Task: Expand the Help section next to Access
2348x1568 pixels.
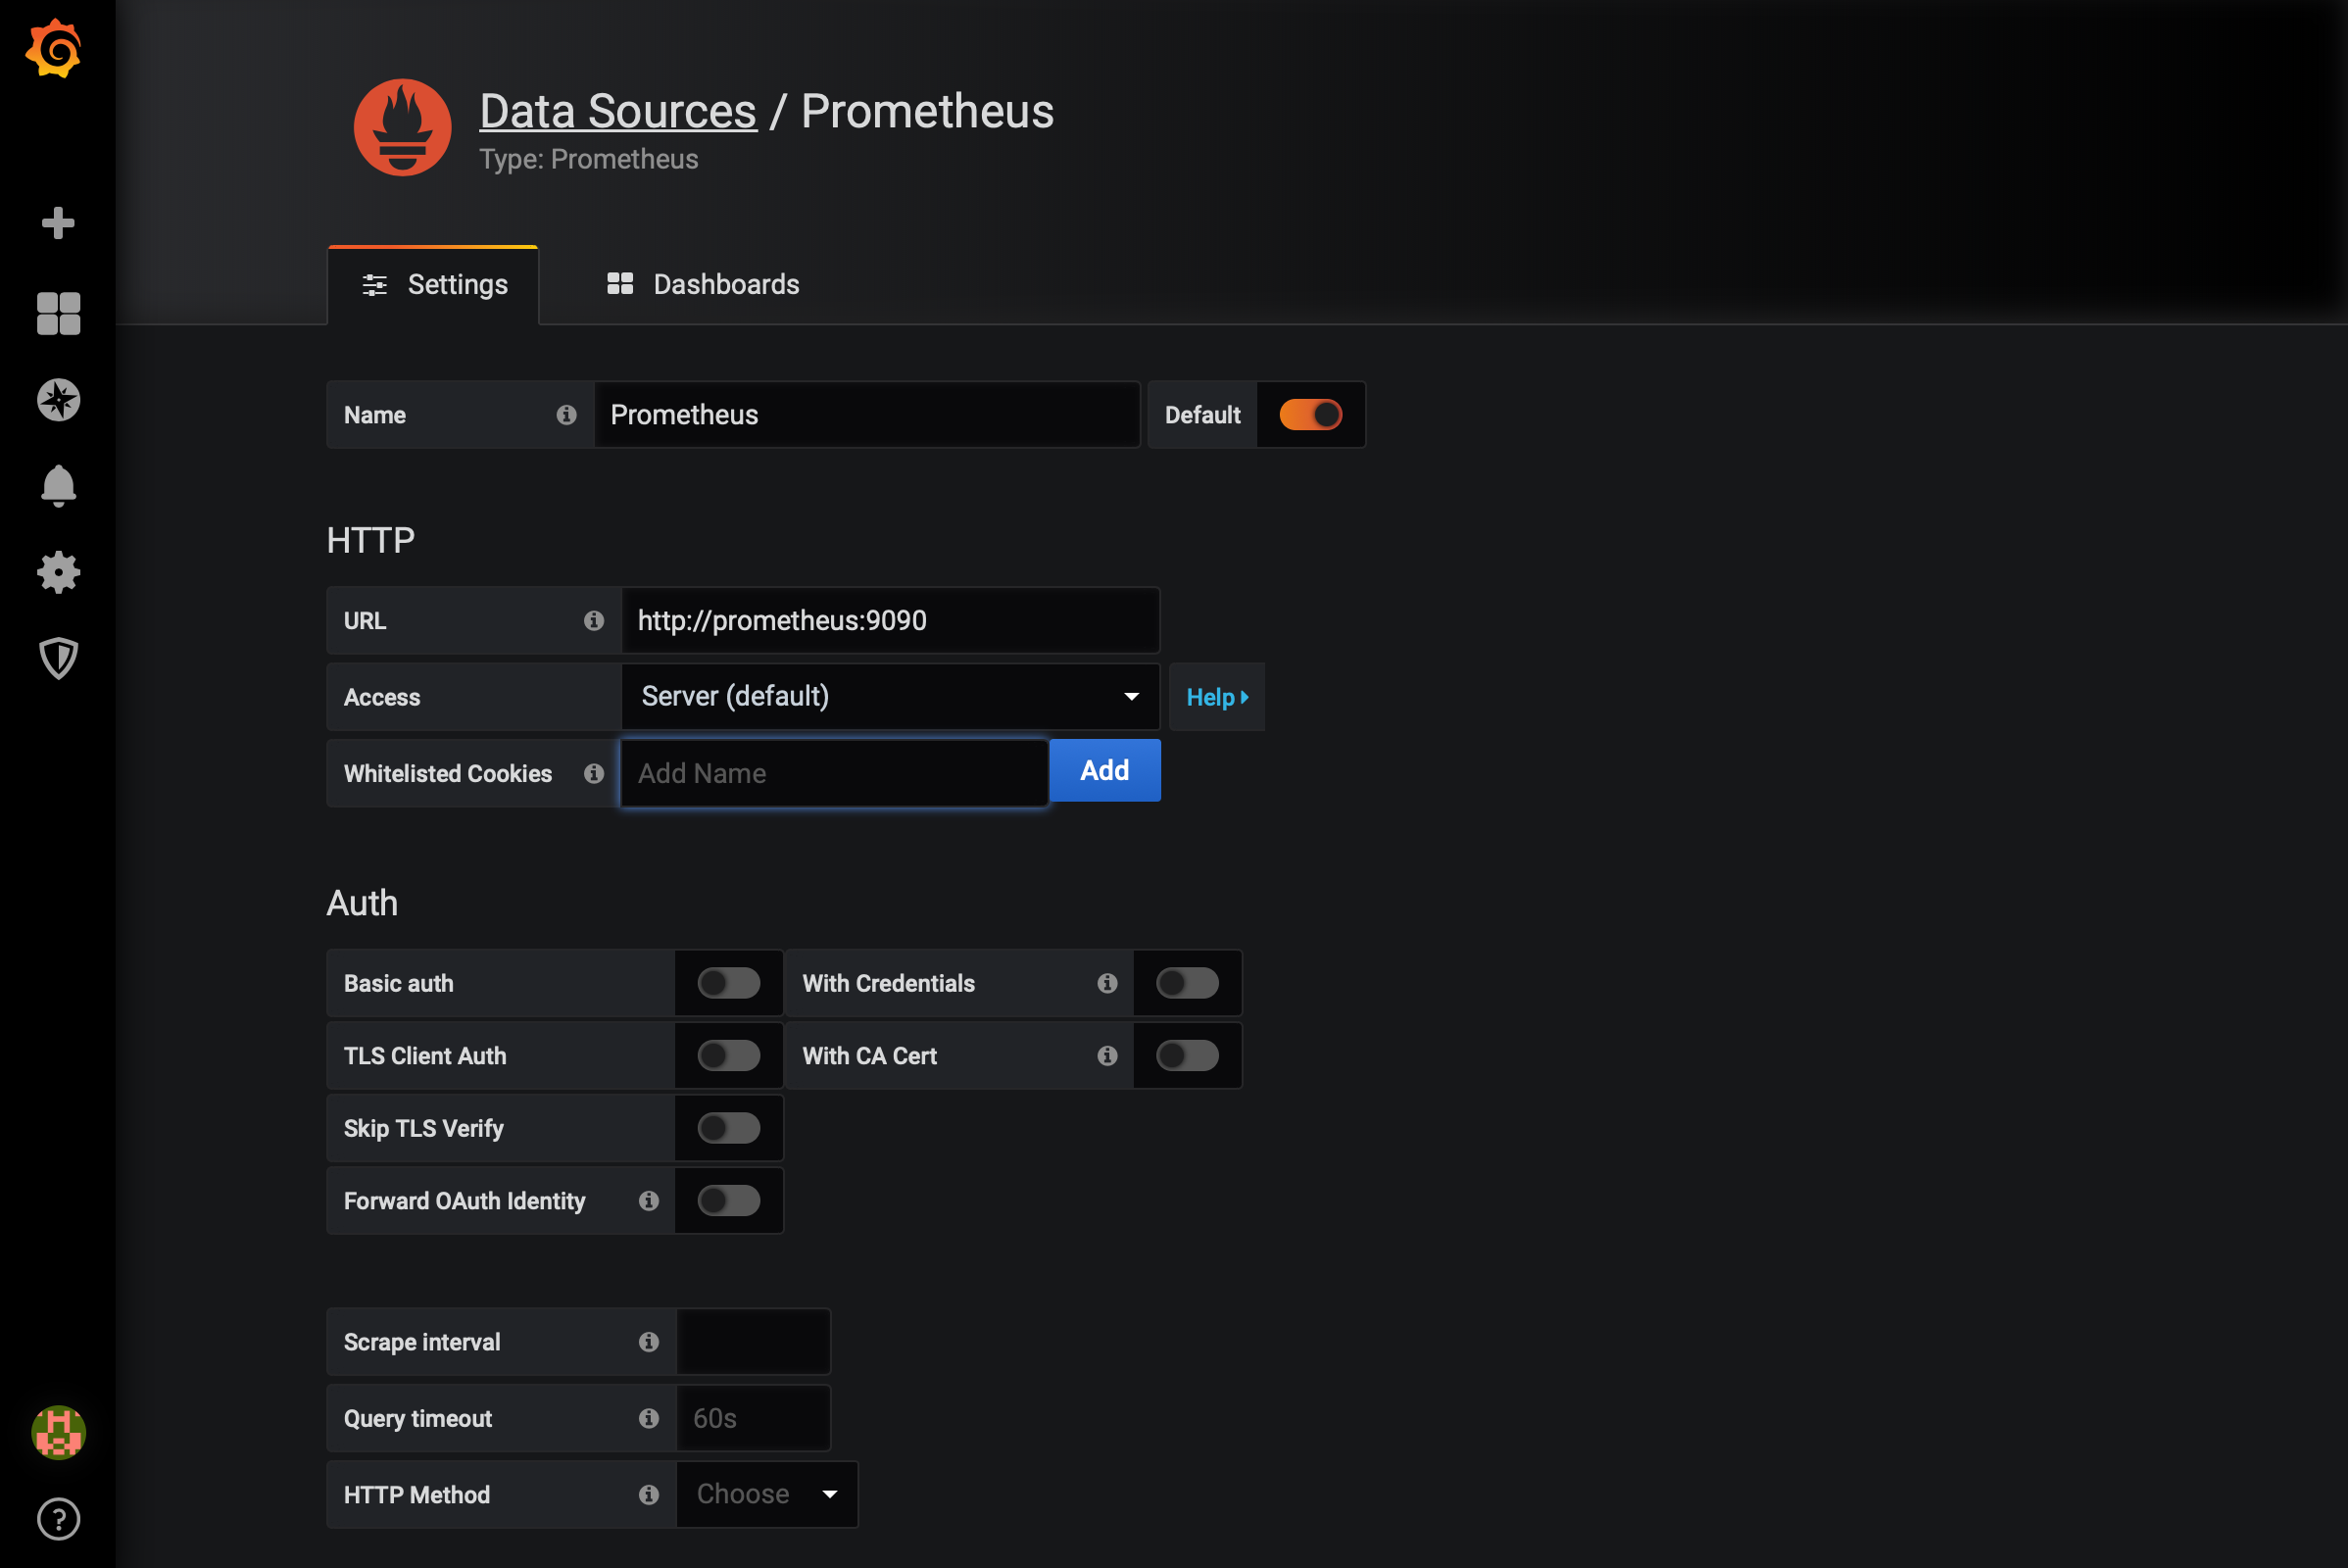Action: 1216,697
